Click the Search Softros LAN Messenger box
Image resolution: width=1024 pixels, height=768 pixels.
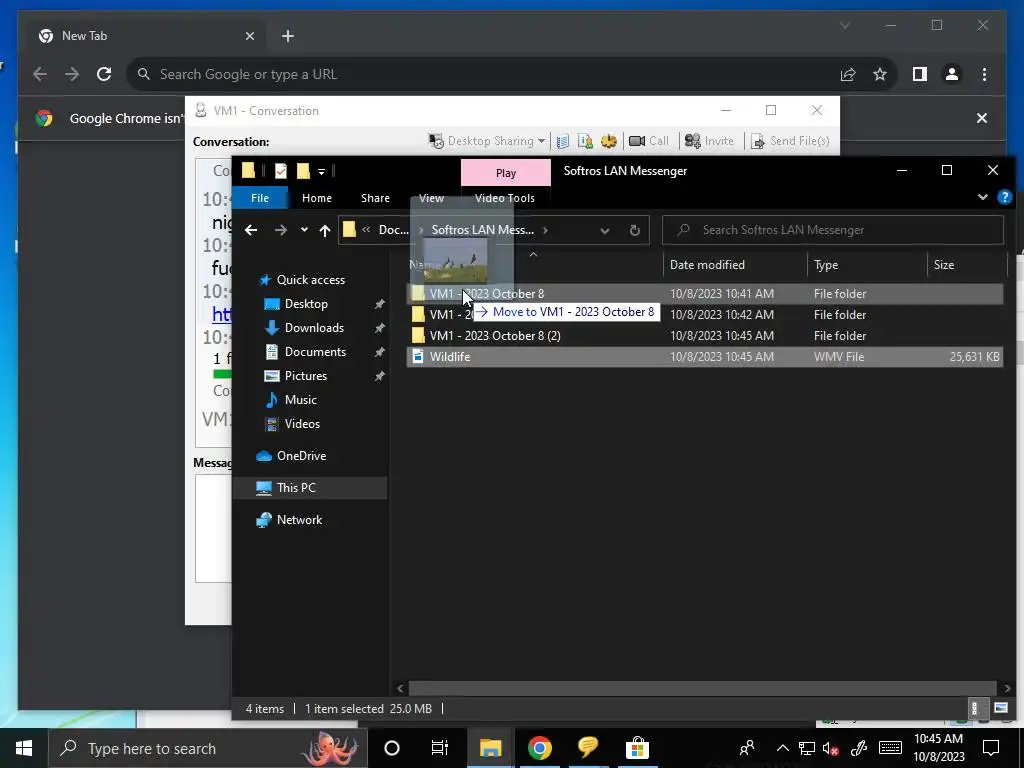(x=833, y=230)
